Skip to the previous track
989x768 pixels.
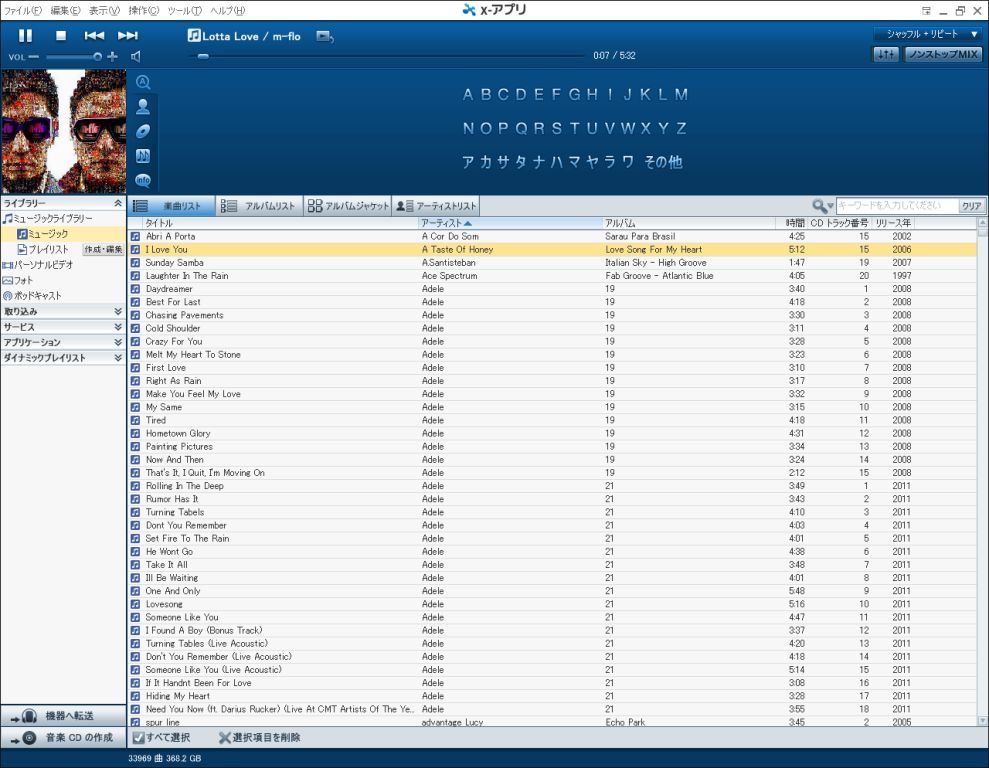94,36
